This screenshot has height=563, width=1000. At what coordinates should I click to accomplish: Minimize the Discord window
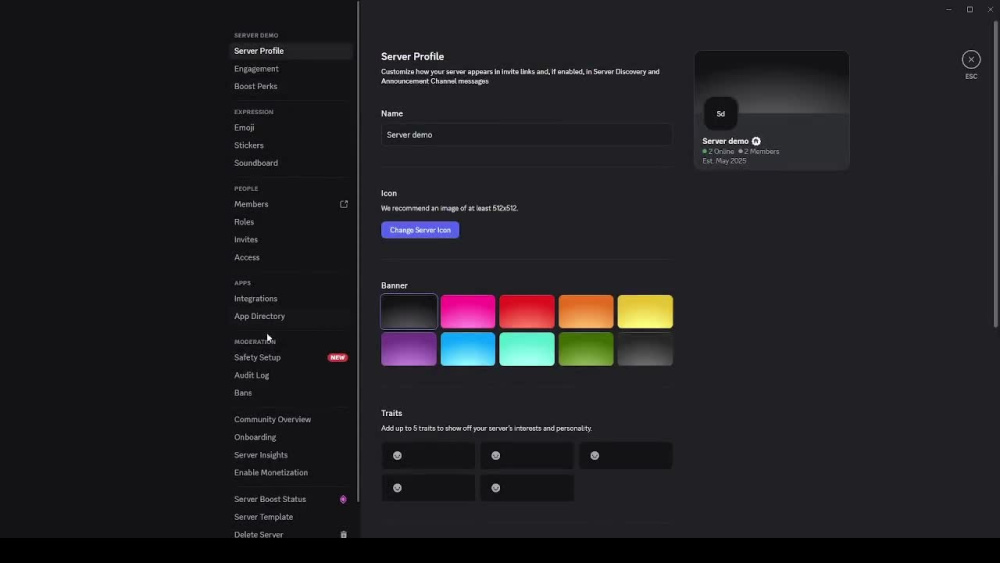point(949,9)
